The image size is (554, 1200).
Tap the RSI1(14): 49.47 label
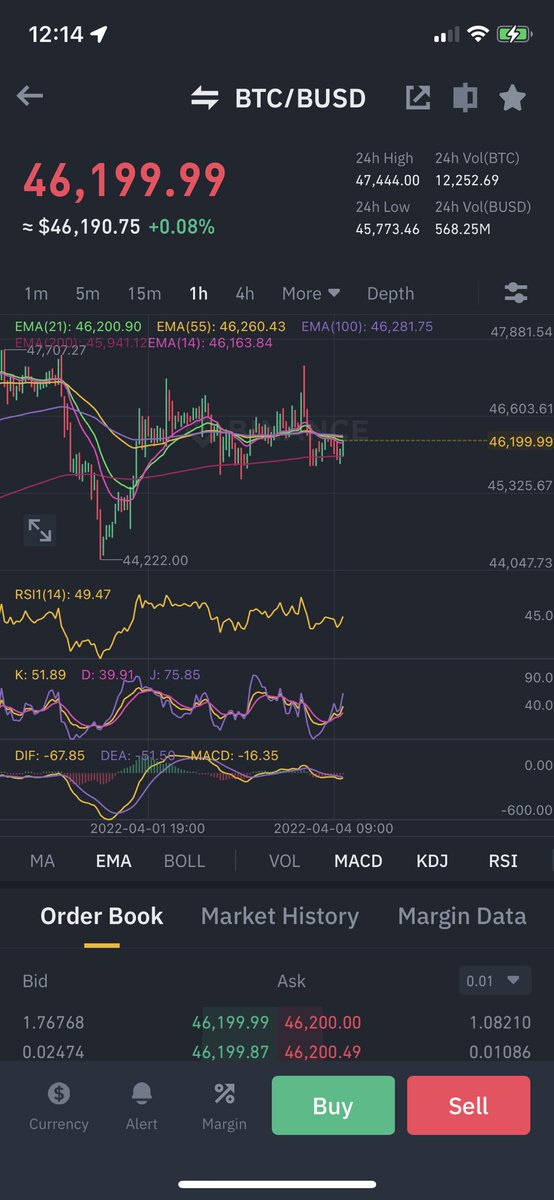click(x=63, y=594)
